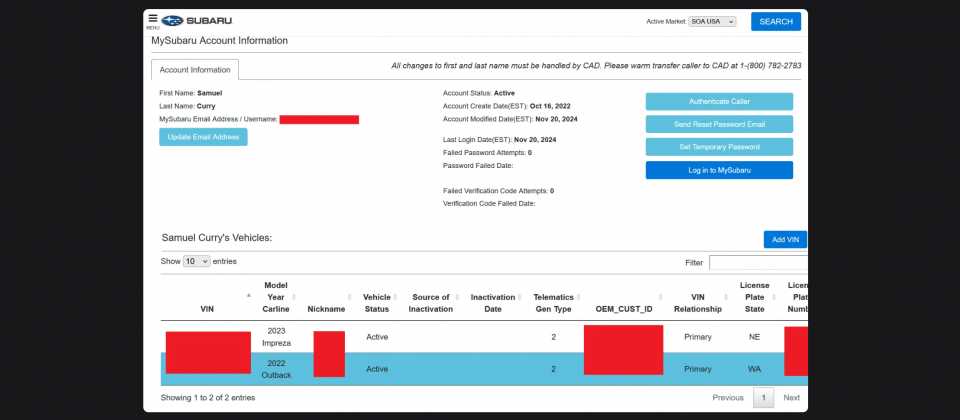
Task: Click Showing 1 to 2 of 2 entries
Action: click(x=208, y=397)
